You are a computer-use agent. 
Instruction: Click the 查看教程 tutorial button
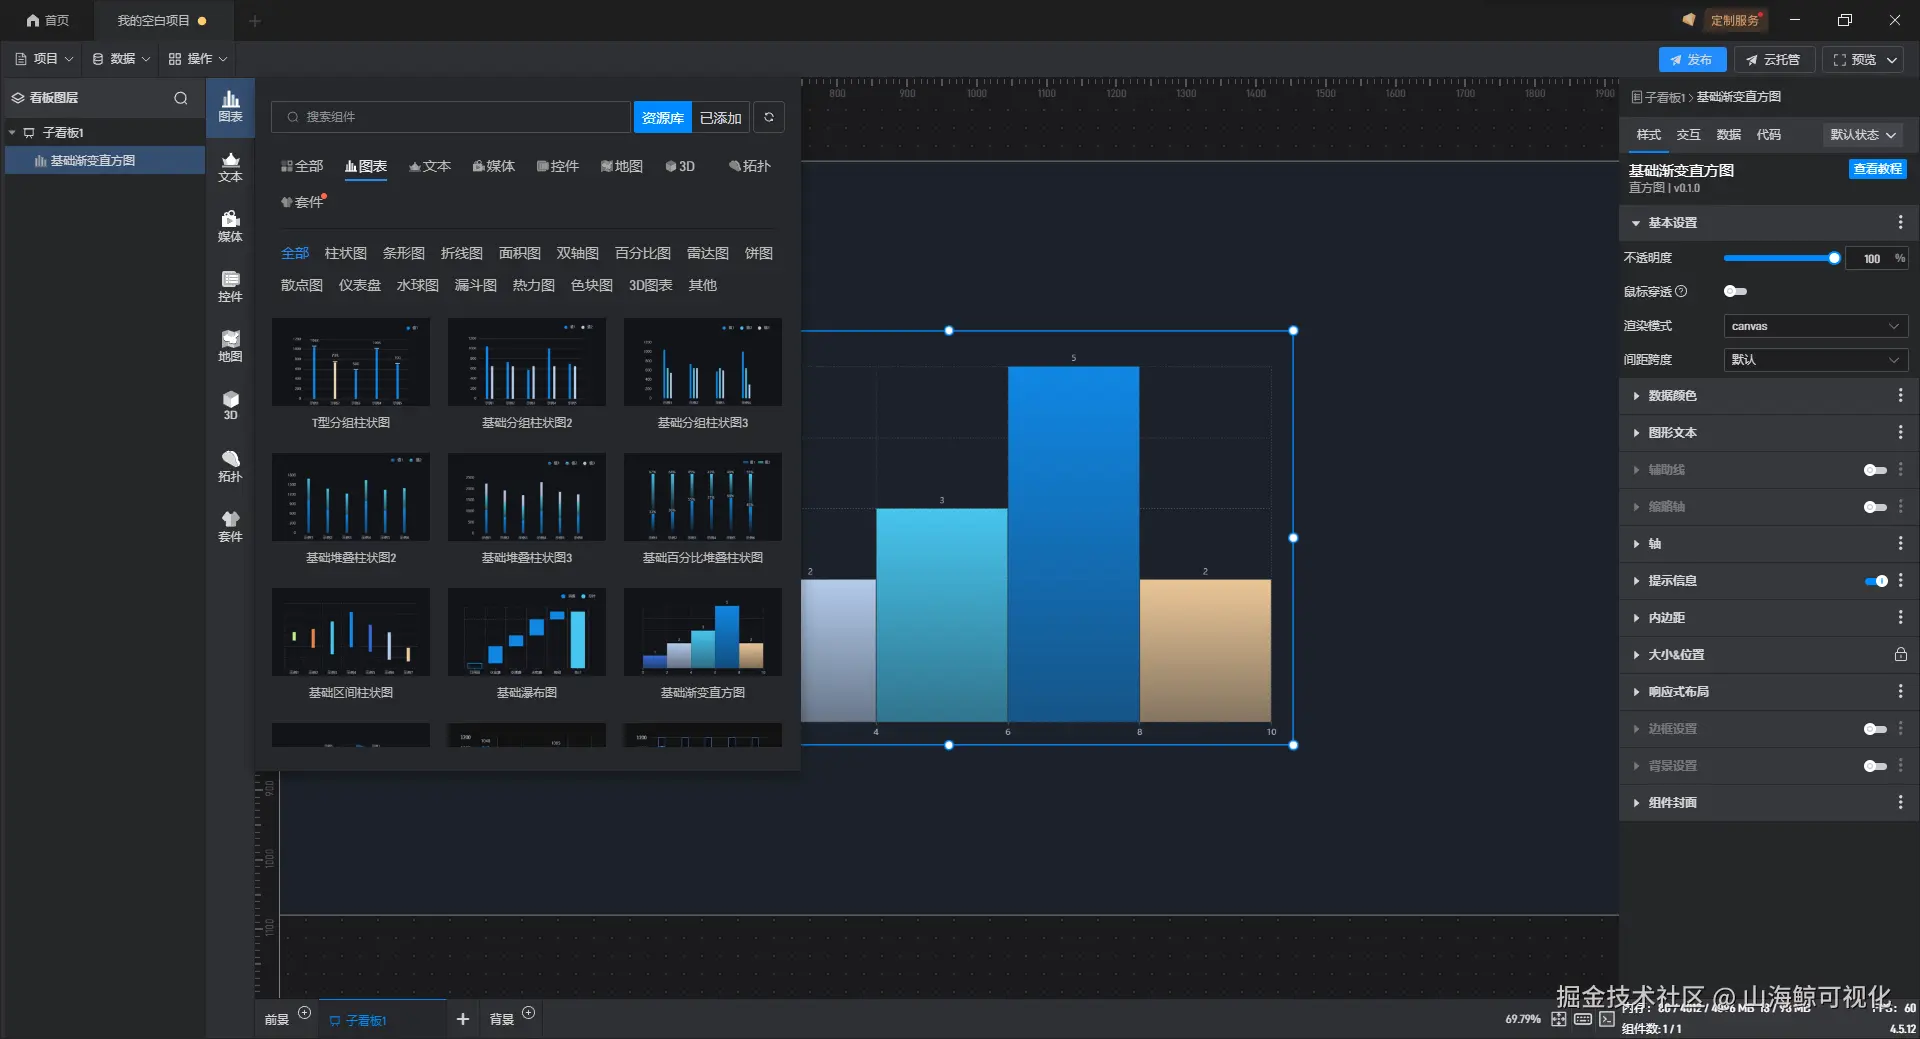click(1877, 169)
